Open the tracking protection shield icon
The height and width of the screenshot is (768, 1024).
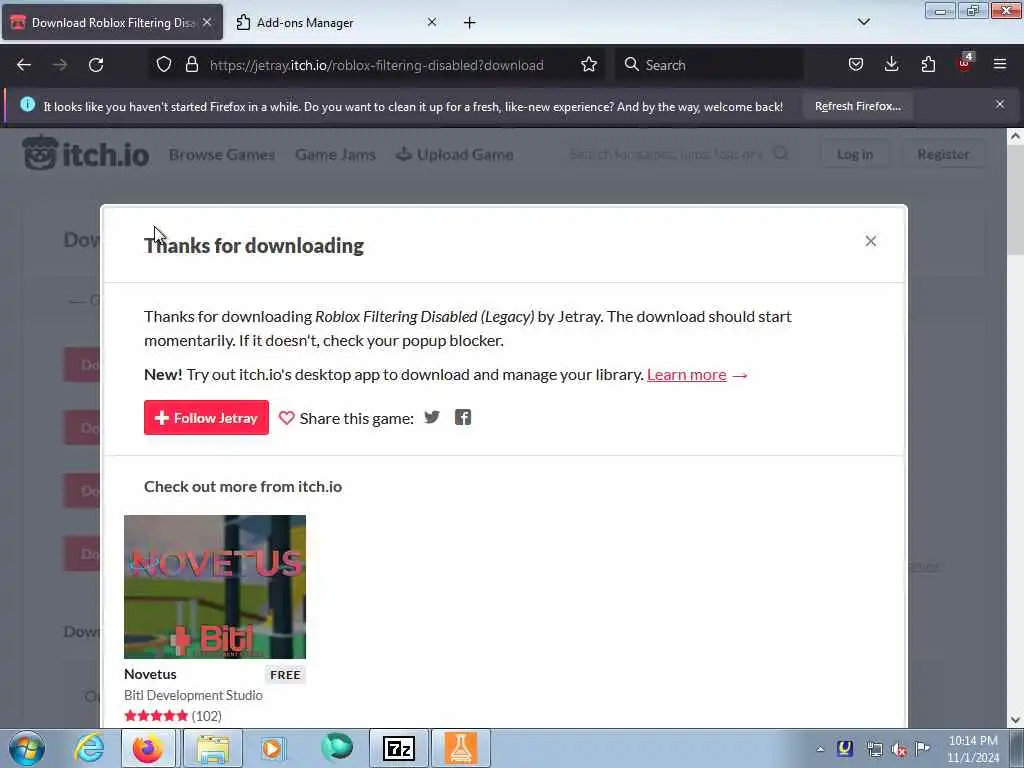[x=164, y=64]
